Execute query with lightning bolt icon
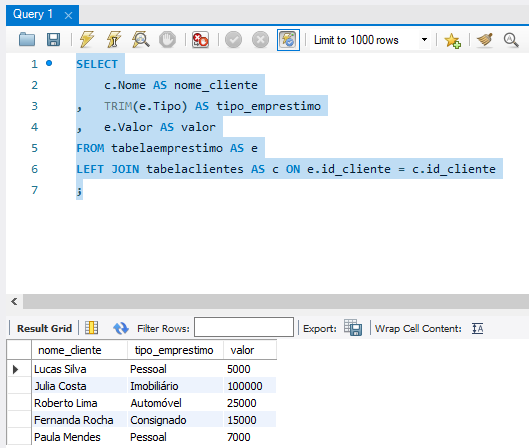 (87, 40)
